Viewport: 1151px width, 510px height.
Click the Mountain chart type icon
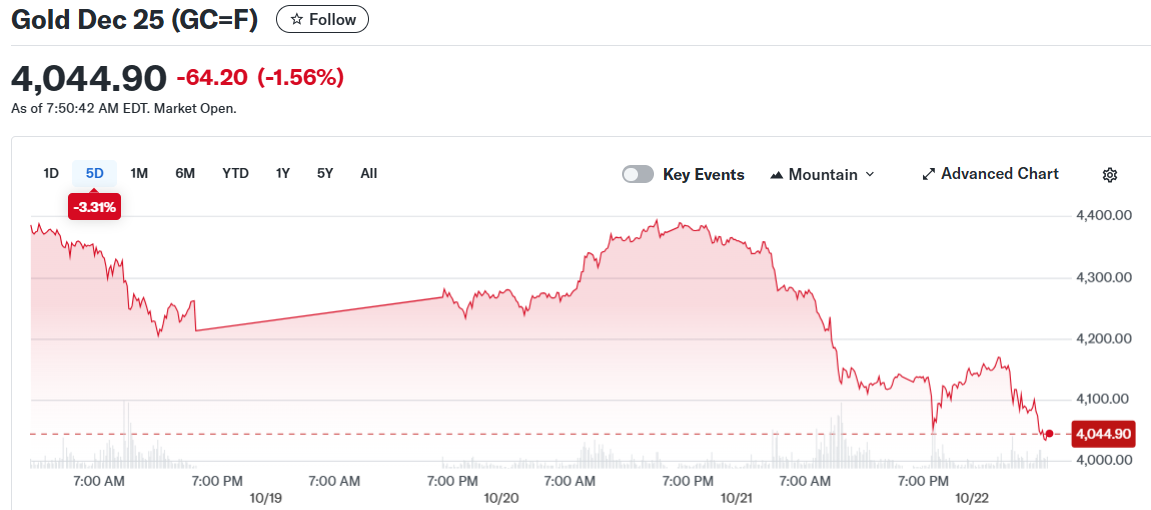tap(777, 175)
